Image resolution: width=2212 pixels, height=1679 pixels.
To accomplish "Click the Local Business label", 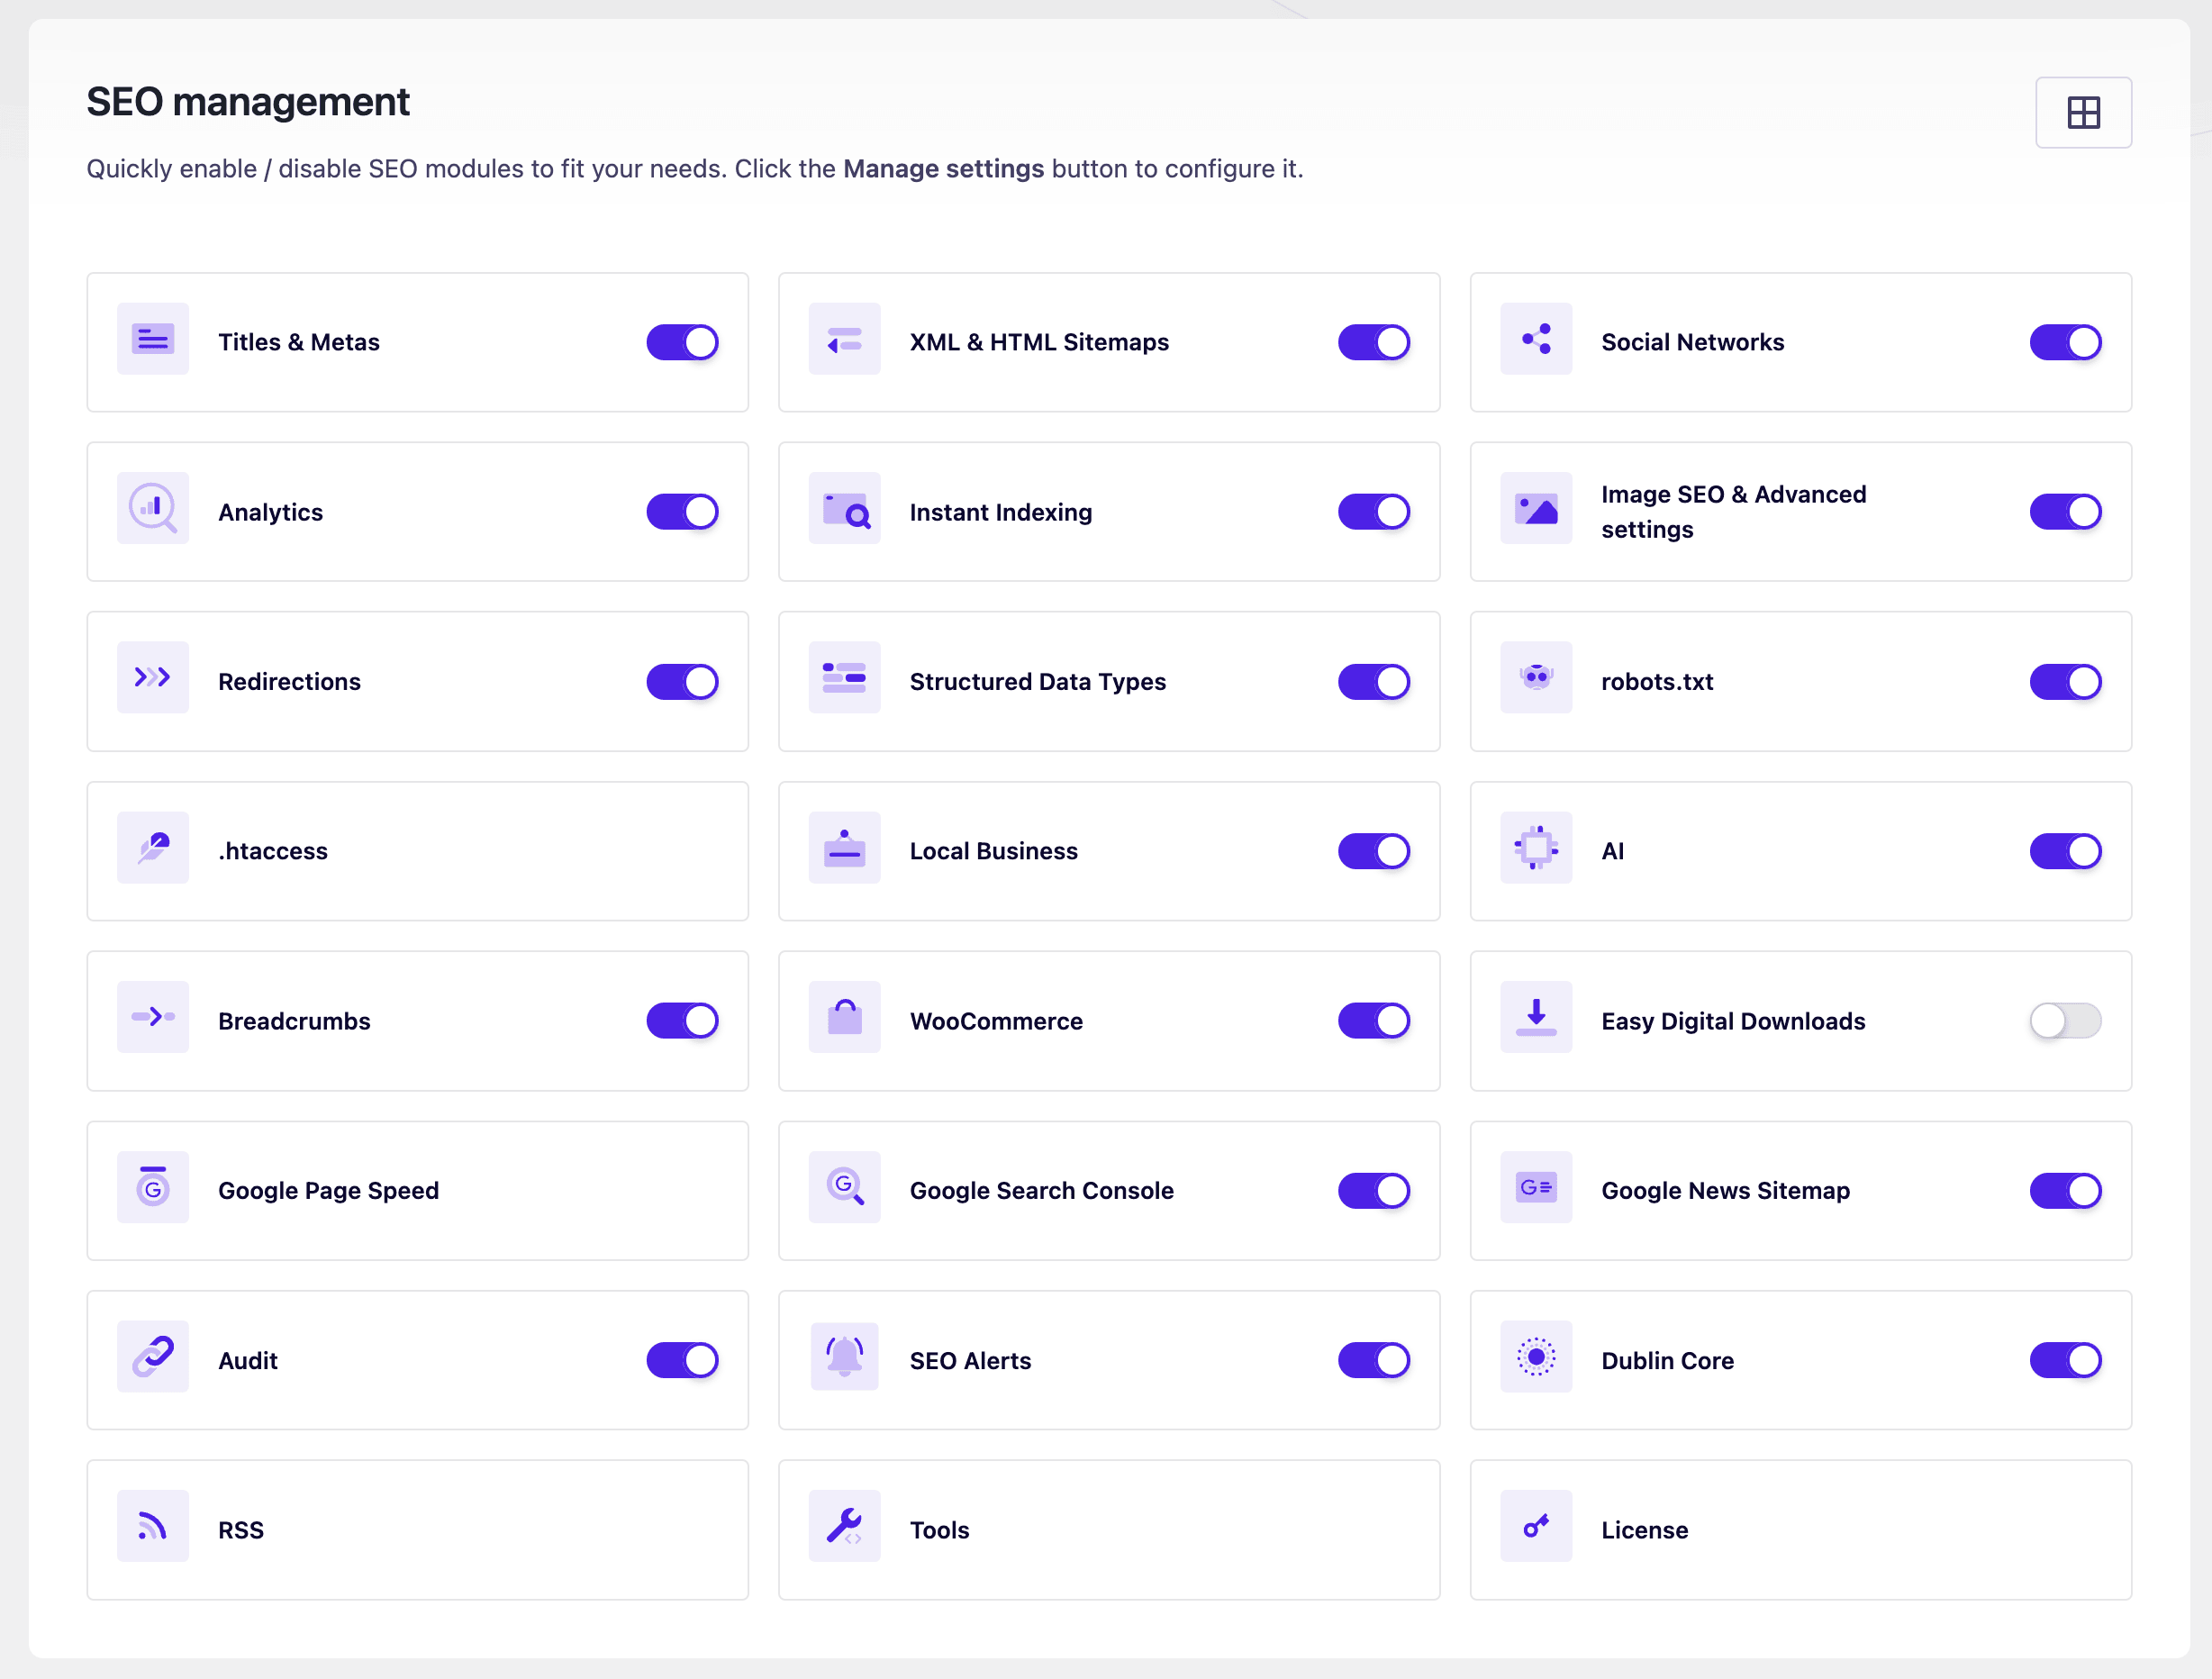I will coord(993,851).
